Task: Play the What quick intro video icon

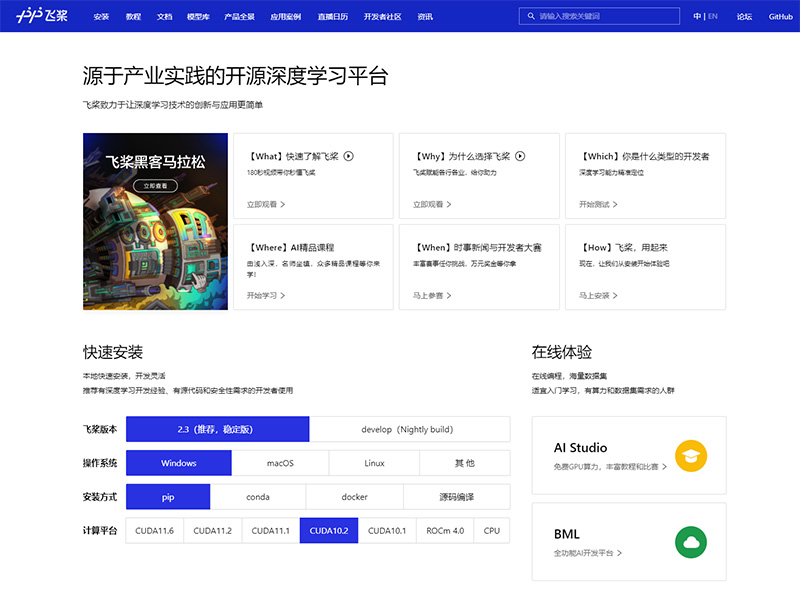Action: pos(349,156)
